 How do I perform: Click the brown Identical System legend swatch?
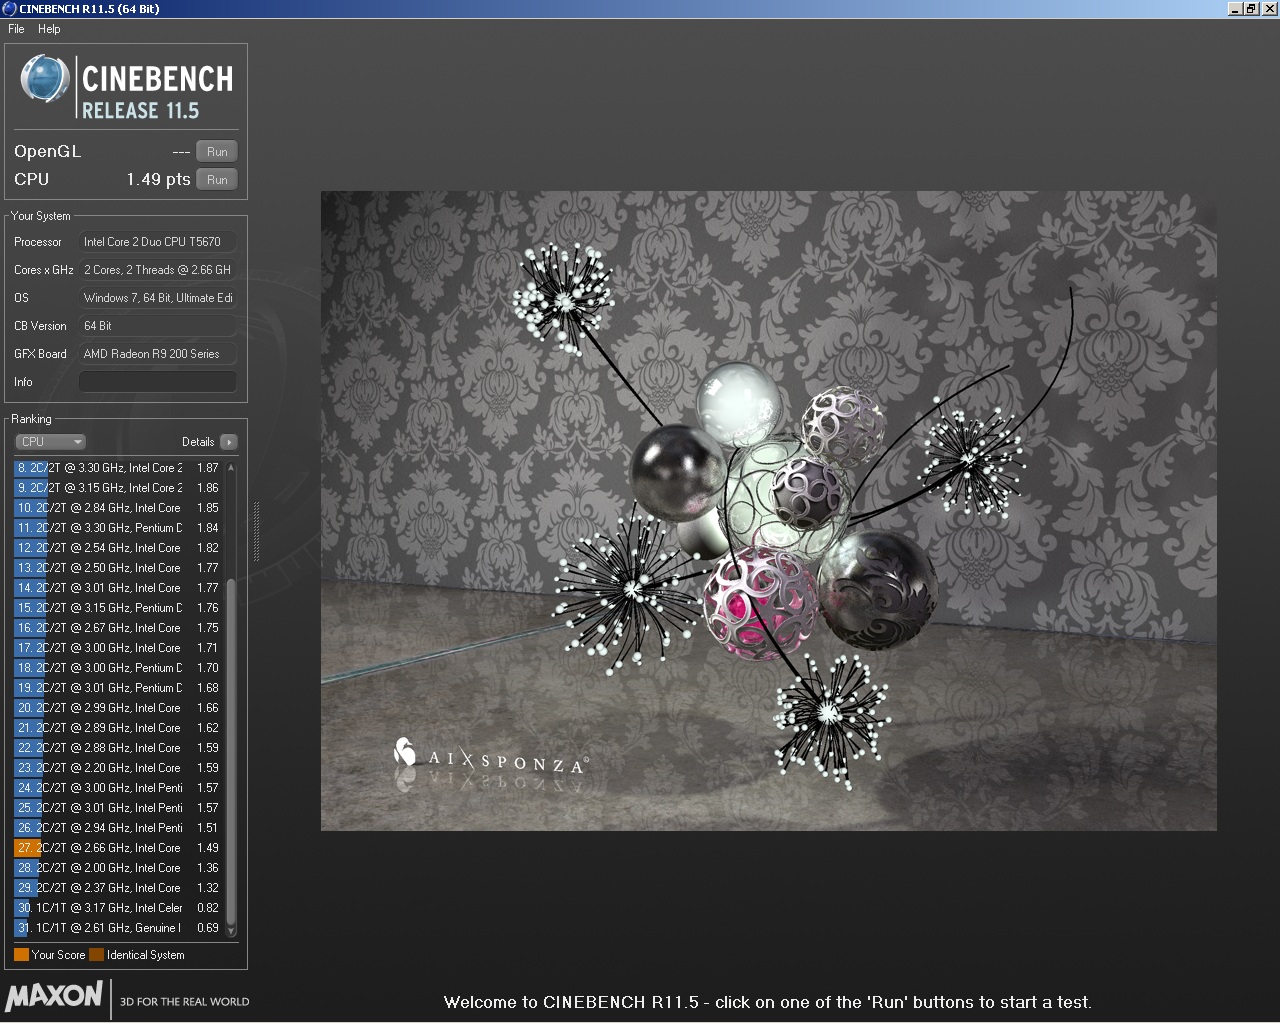tap(96, 955)
